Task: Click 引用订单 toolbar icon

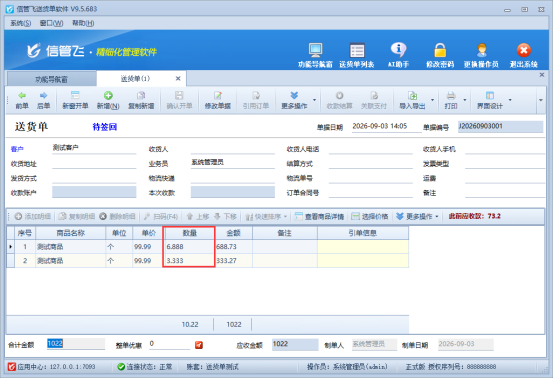Action: coord(256,100)
